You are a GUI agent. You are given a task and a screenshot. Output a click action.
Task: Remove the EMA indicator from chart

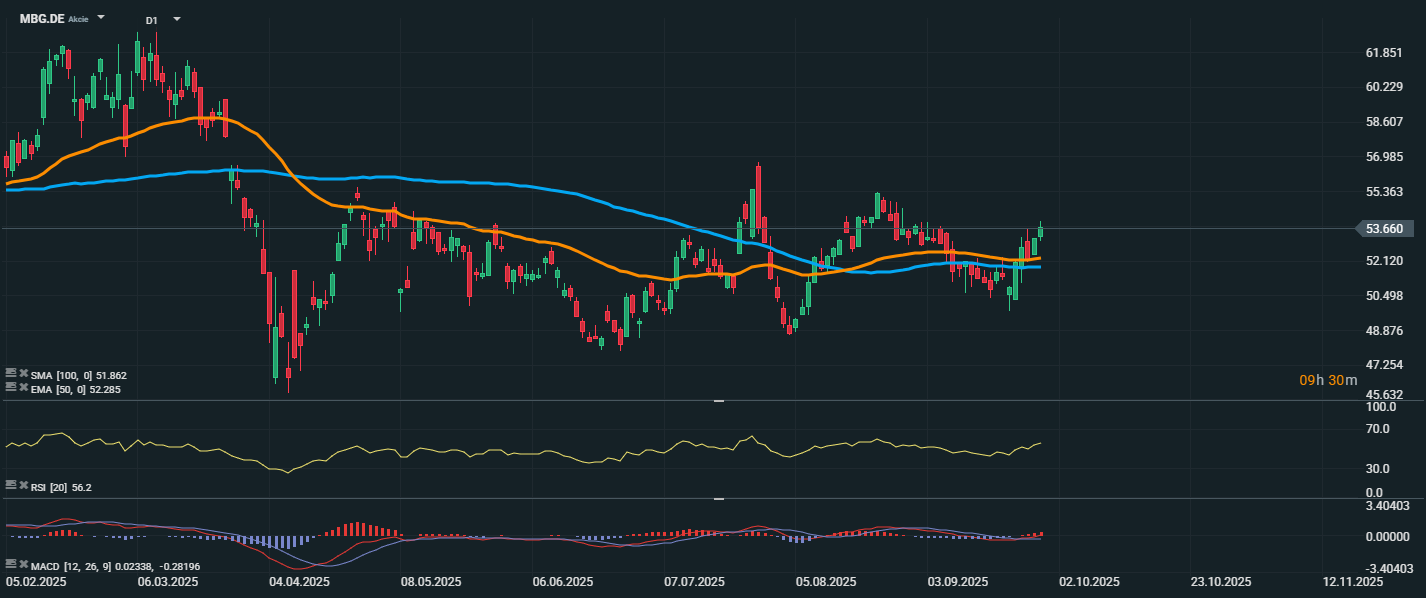(23, 389)
